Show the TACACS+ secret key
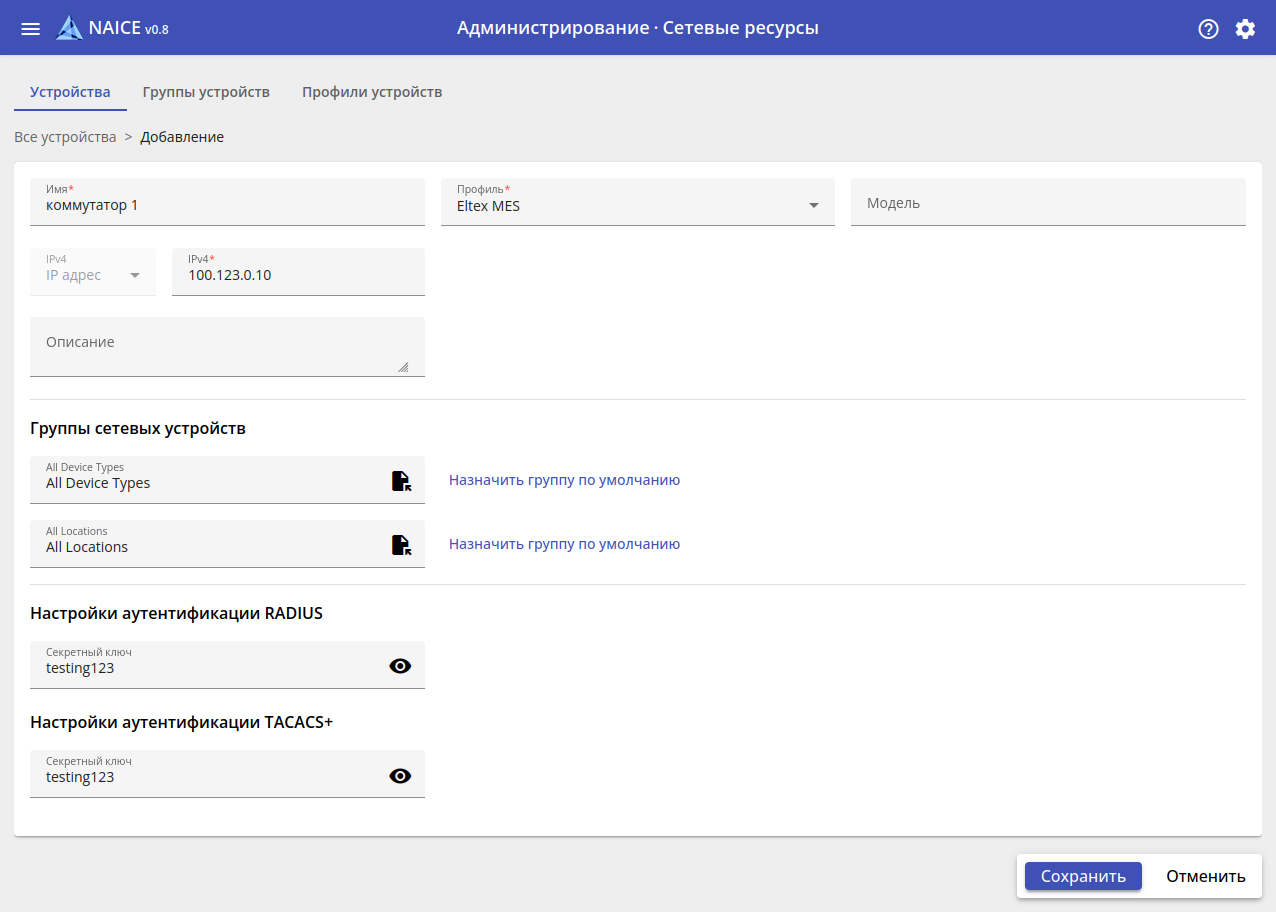 [x=400, y=776]
